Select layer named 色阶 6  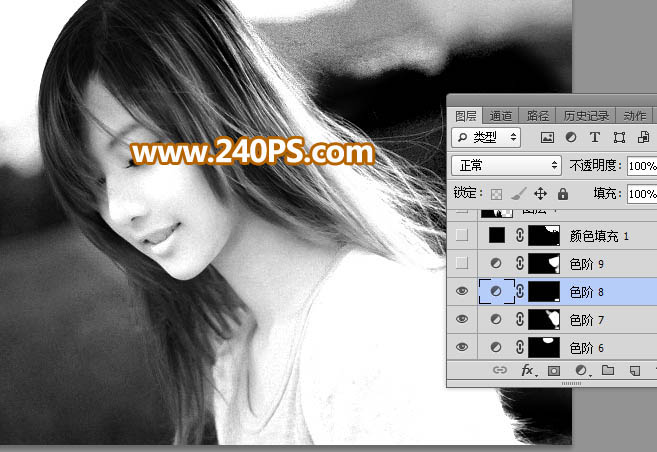(587, 348)
